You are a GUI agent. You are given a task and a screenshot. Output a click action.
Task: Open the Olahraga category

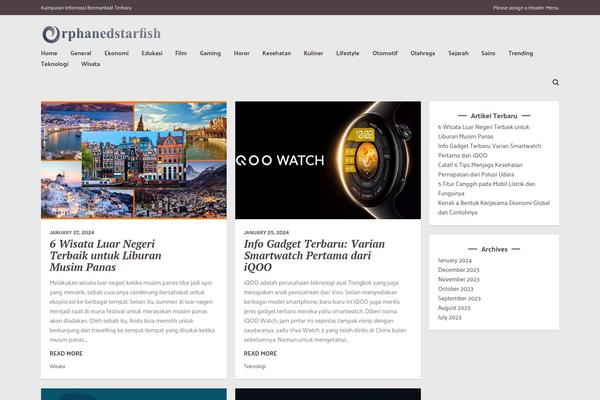423,53
